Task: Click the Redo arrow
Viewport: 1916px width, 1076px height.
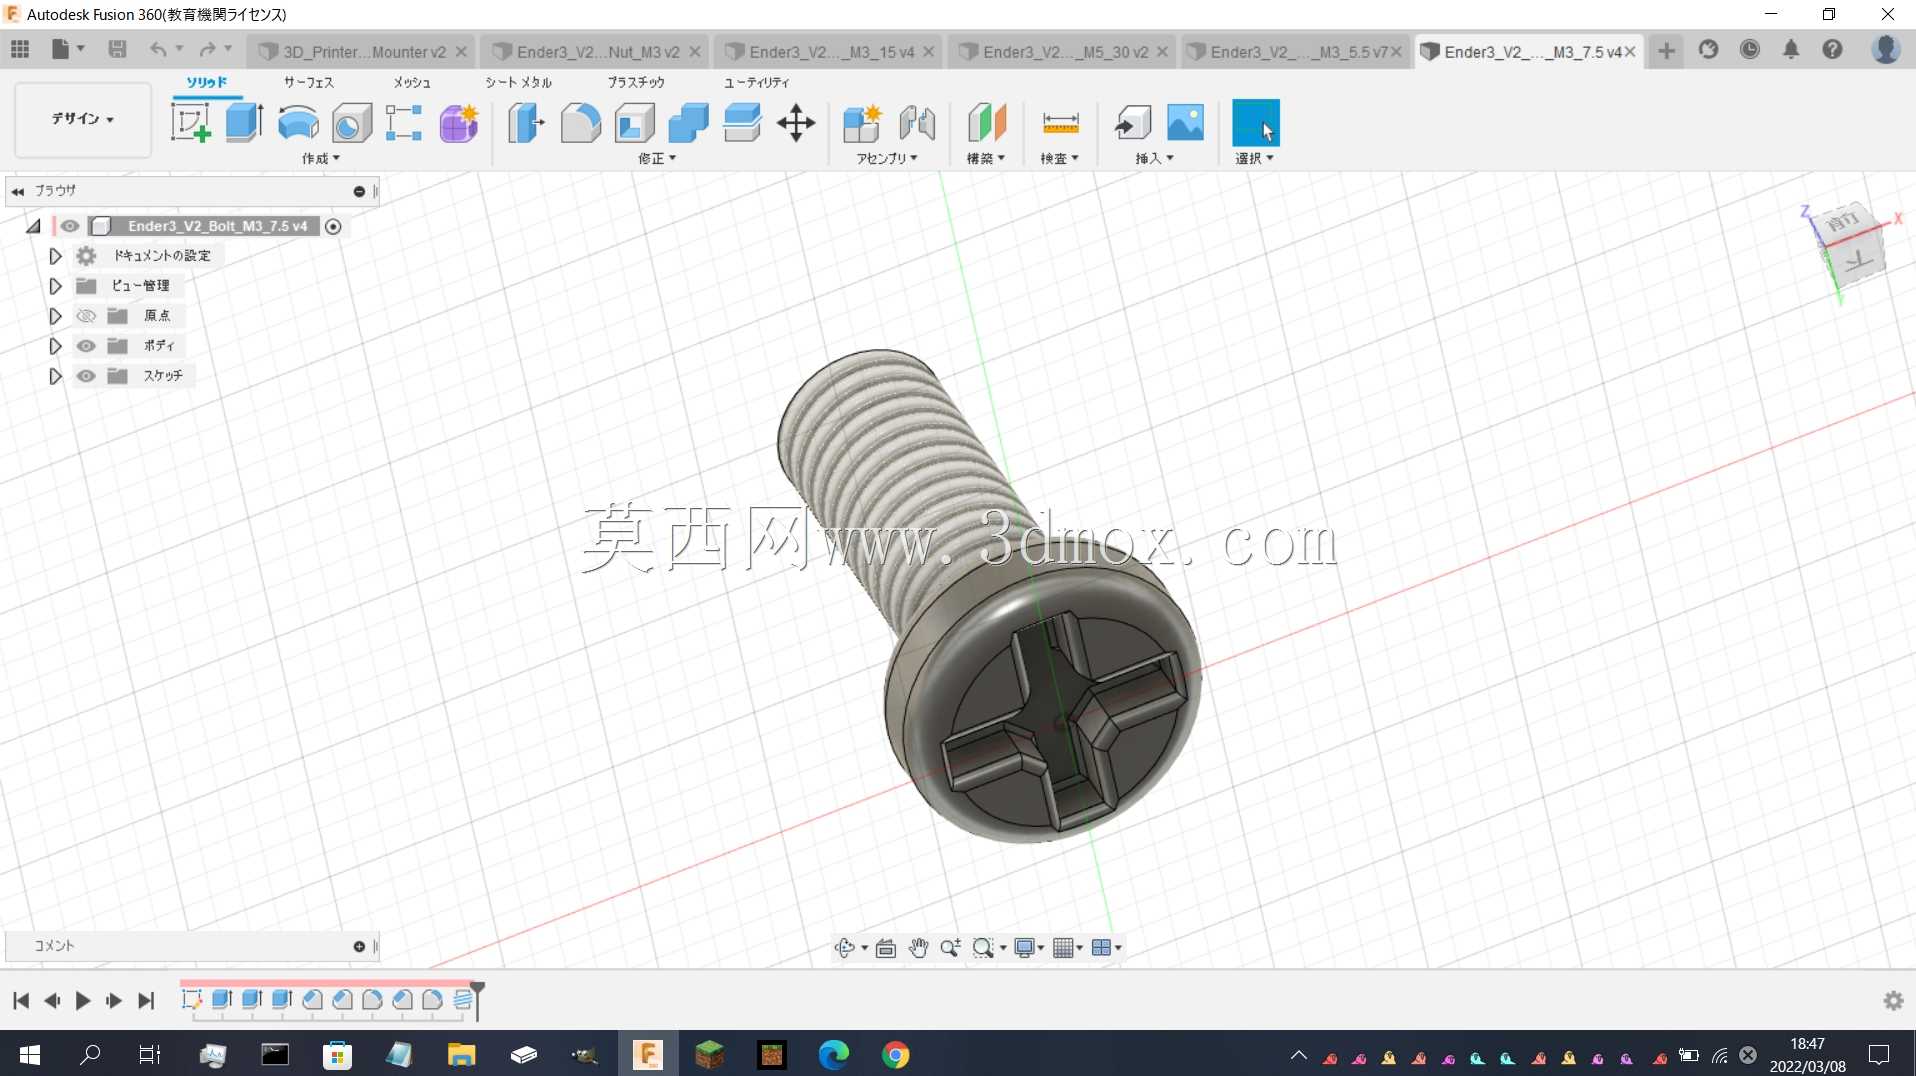Action: (x=207, y=49)
